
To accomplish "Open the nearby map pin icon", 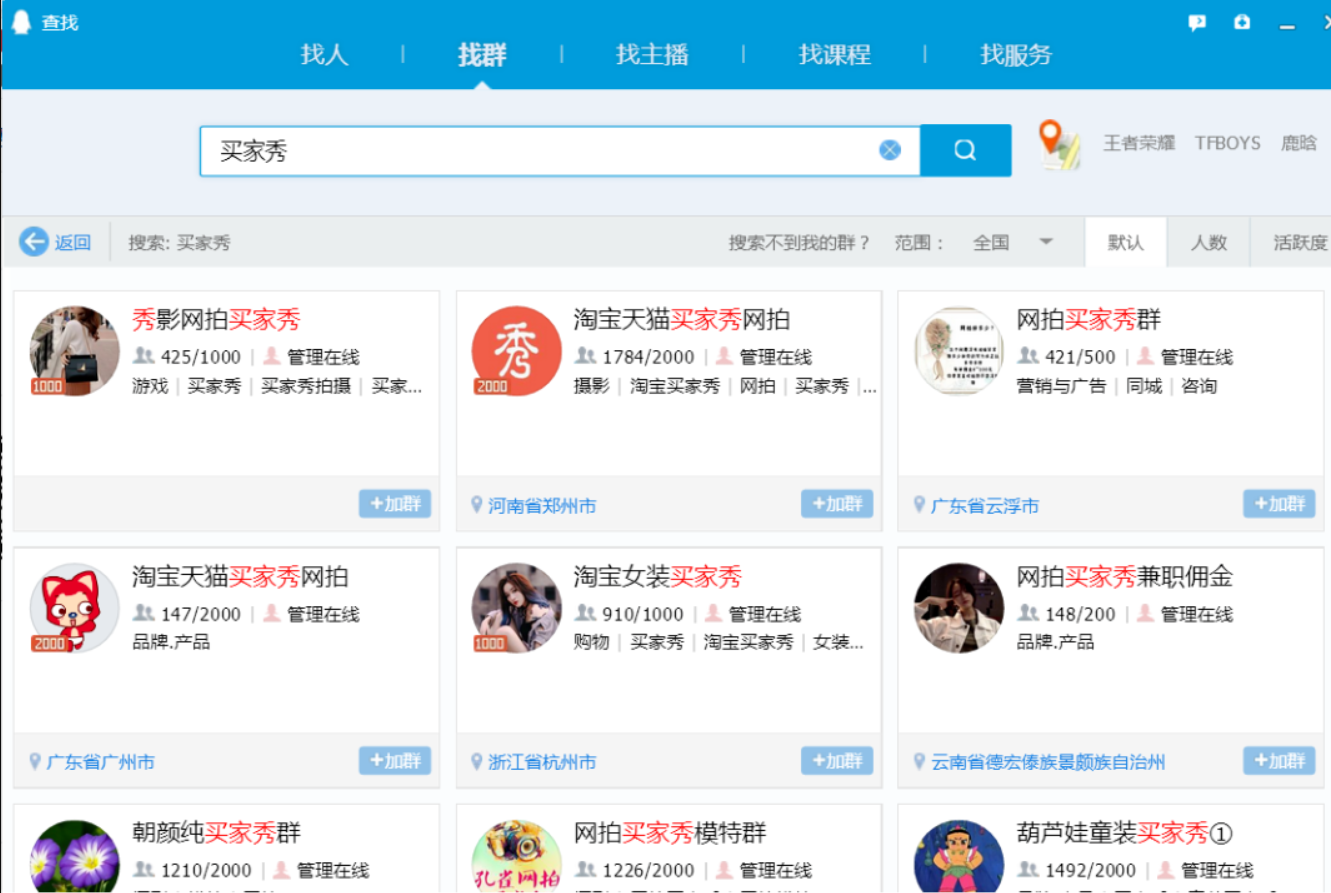I will (1059, 144).
